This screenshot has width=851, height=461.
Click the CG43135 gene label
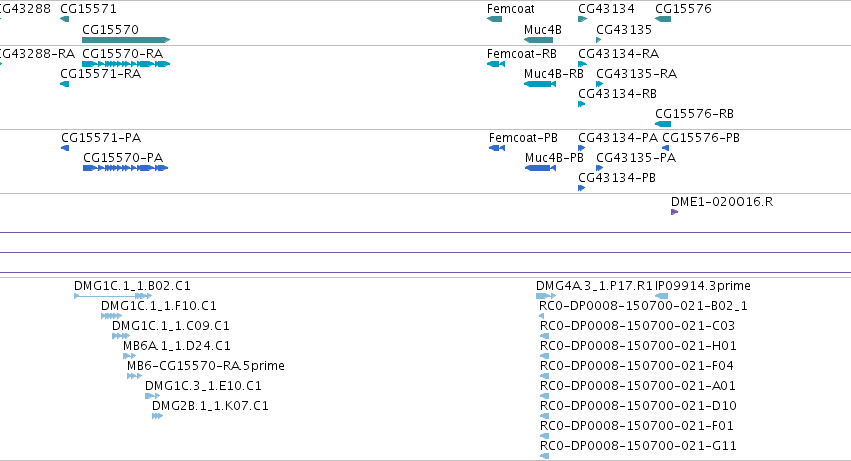tap(624, 29)
